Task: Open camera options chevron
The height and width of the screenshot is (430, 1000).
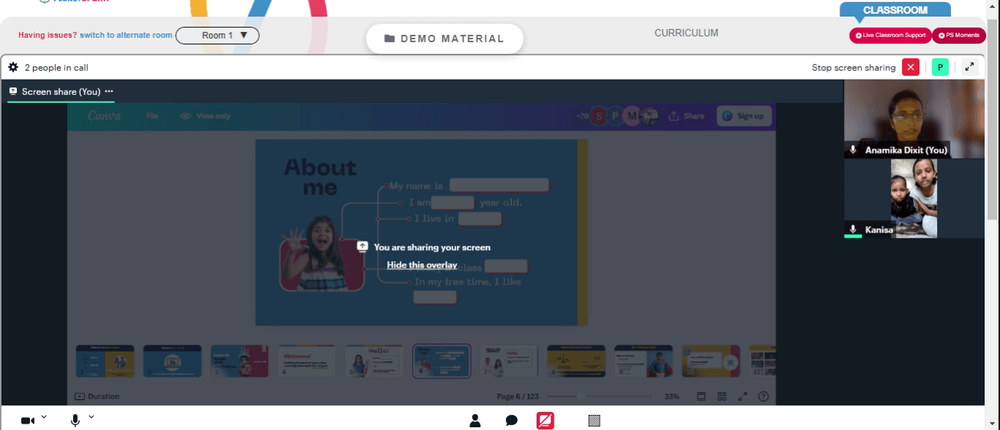Action: [43, 417]
